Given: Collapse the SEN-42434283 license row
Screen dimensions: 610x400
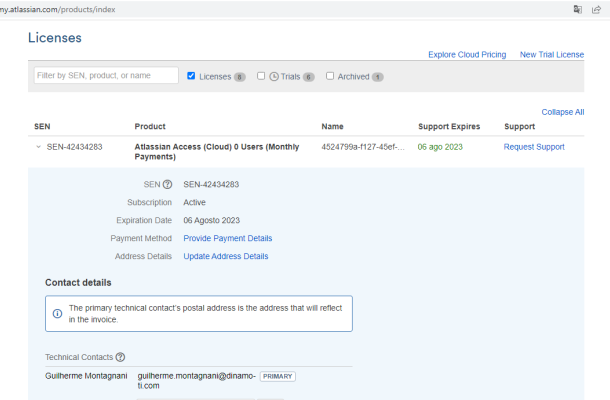Looking at the screenshot, I should (x=38, y=147).
